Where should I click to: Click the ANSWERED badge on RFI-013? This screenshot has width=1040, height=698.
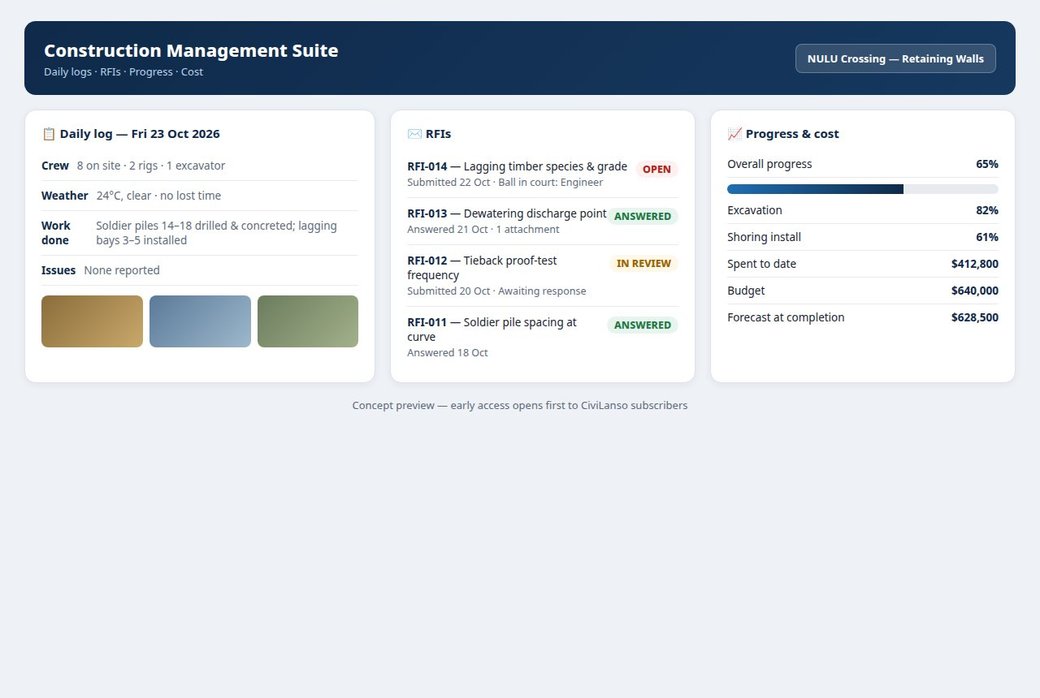(643, 216)
